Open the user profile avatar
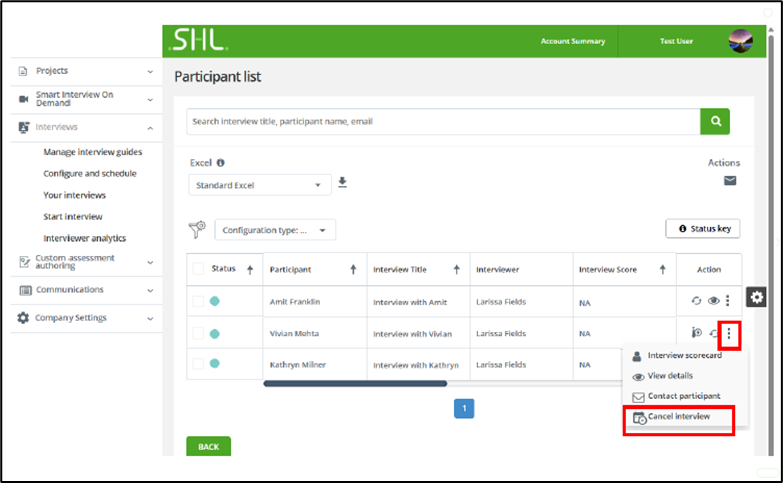This screenshot has width=783, height=483. click(x=741, y=41)
